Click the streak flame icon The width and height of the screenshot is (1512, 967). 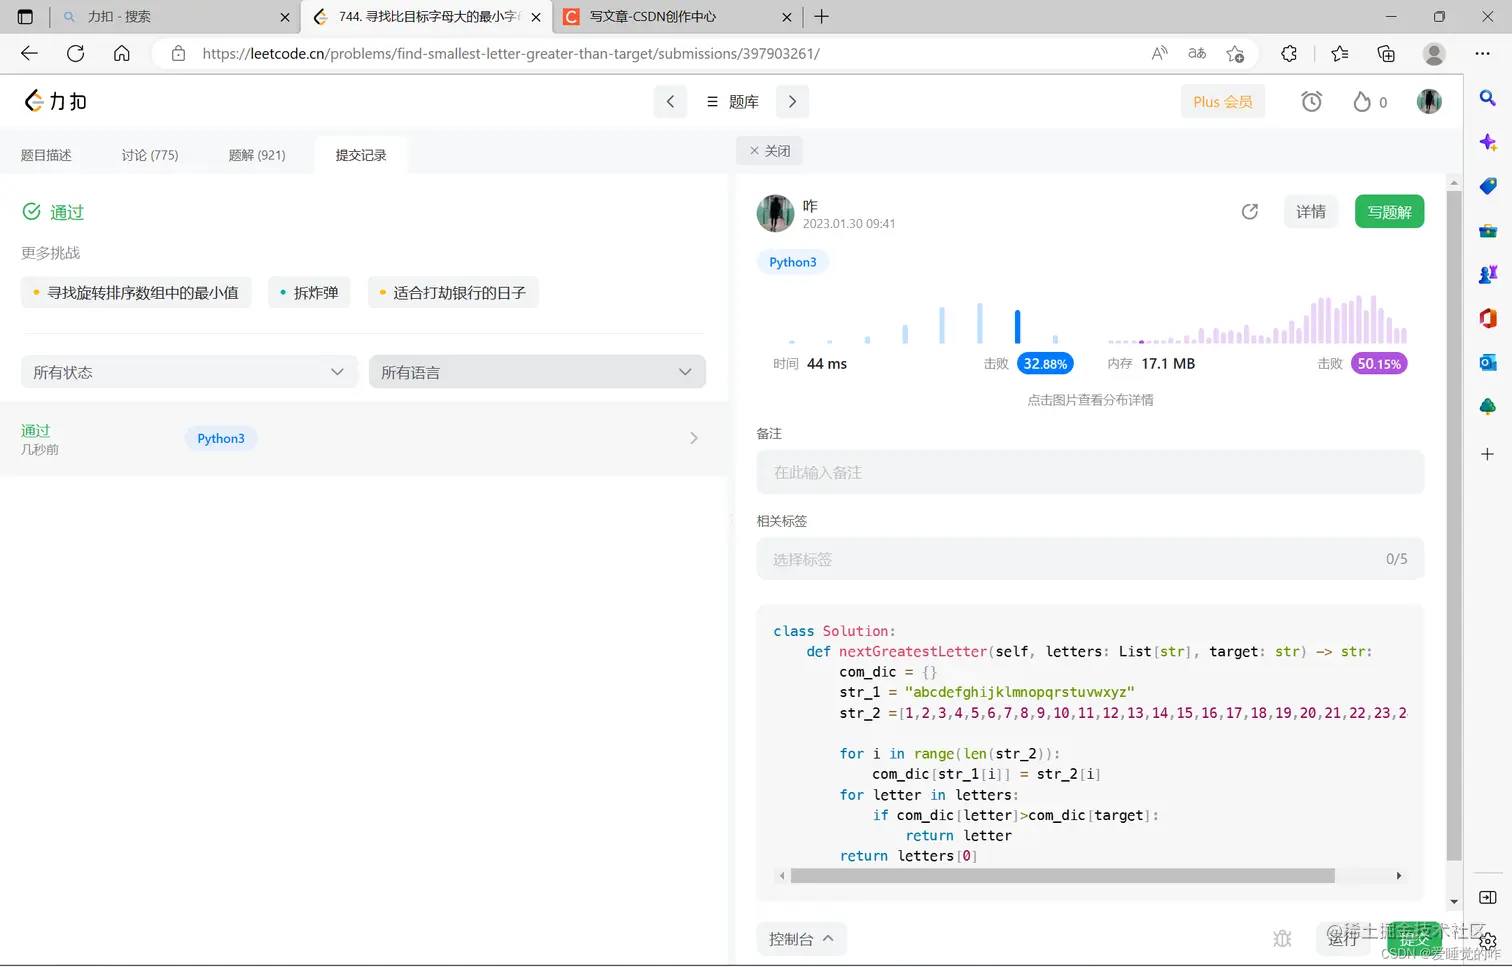coord(1361,101)
